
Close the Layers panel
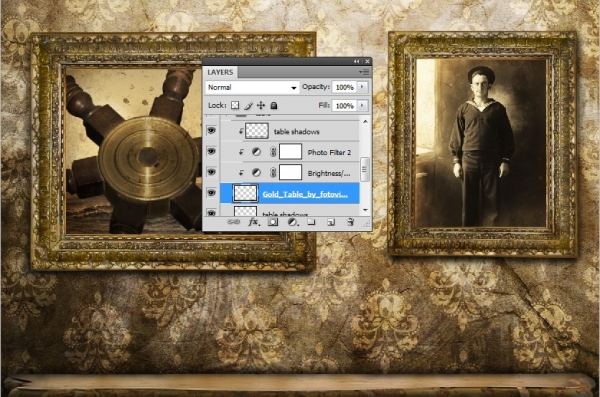[x=367, y=61]
